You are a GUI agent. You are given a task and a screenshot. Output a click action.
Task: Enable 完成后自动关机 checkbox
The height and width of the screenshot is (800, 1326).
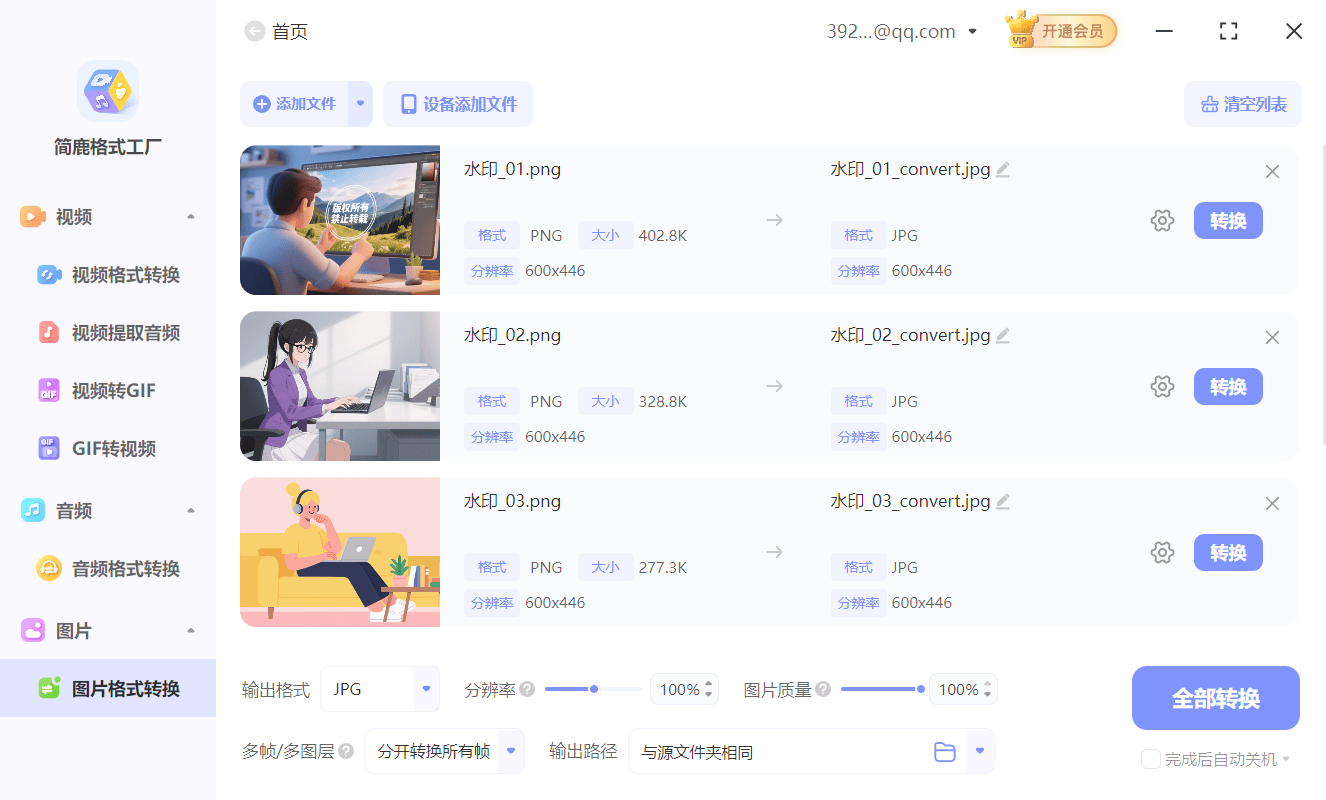pyautogui.click(x=1151, y=759)
